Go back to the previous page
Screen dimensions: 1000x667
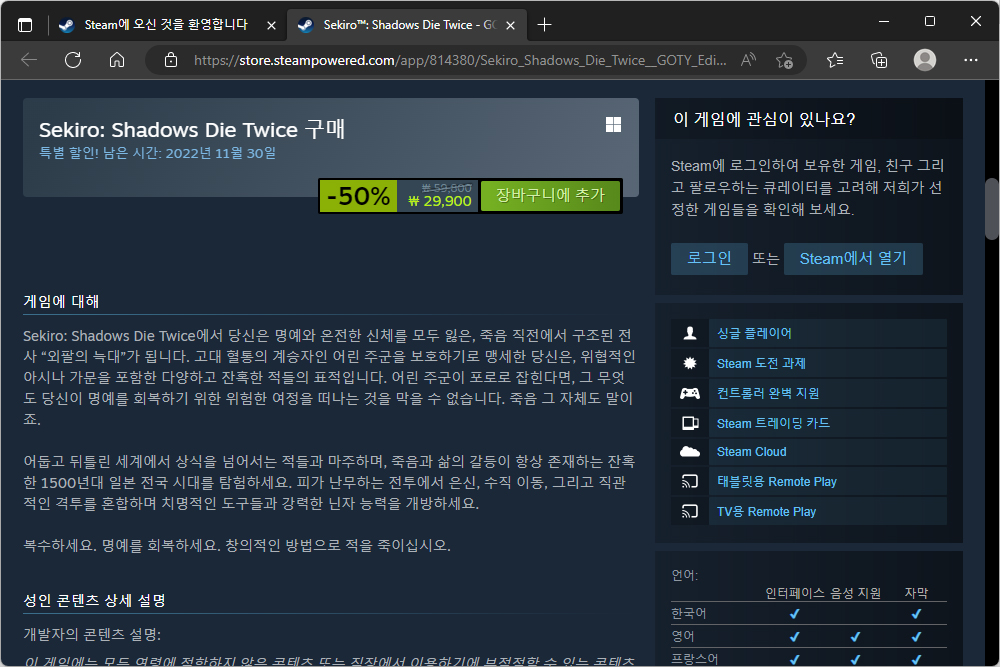tap(29, 60)
